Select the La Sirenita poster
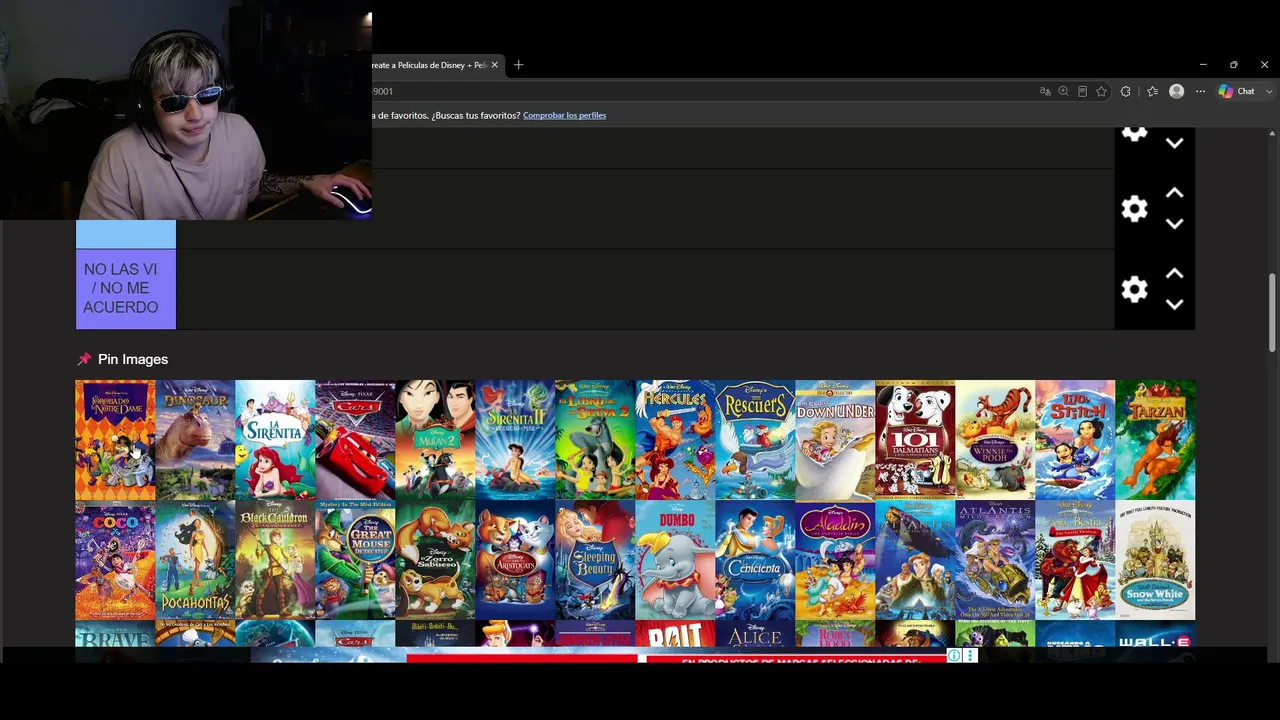Screen dimensions: 1280x720 [x=275, y=440]
